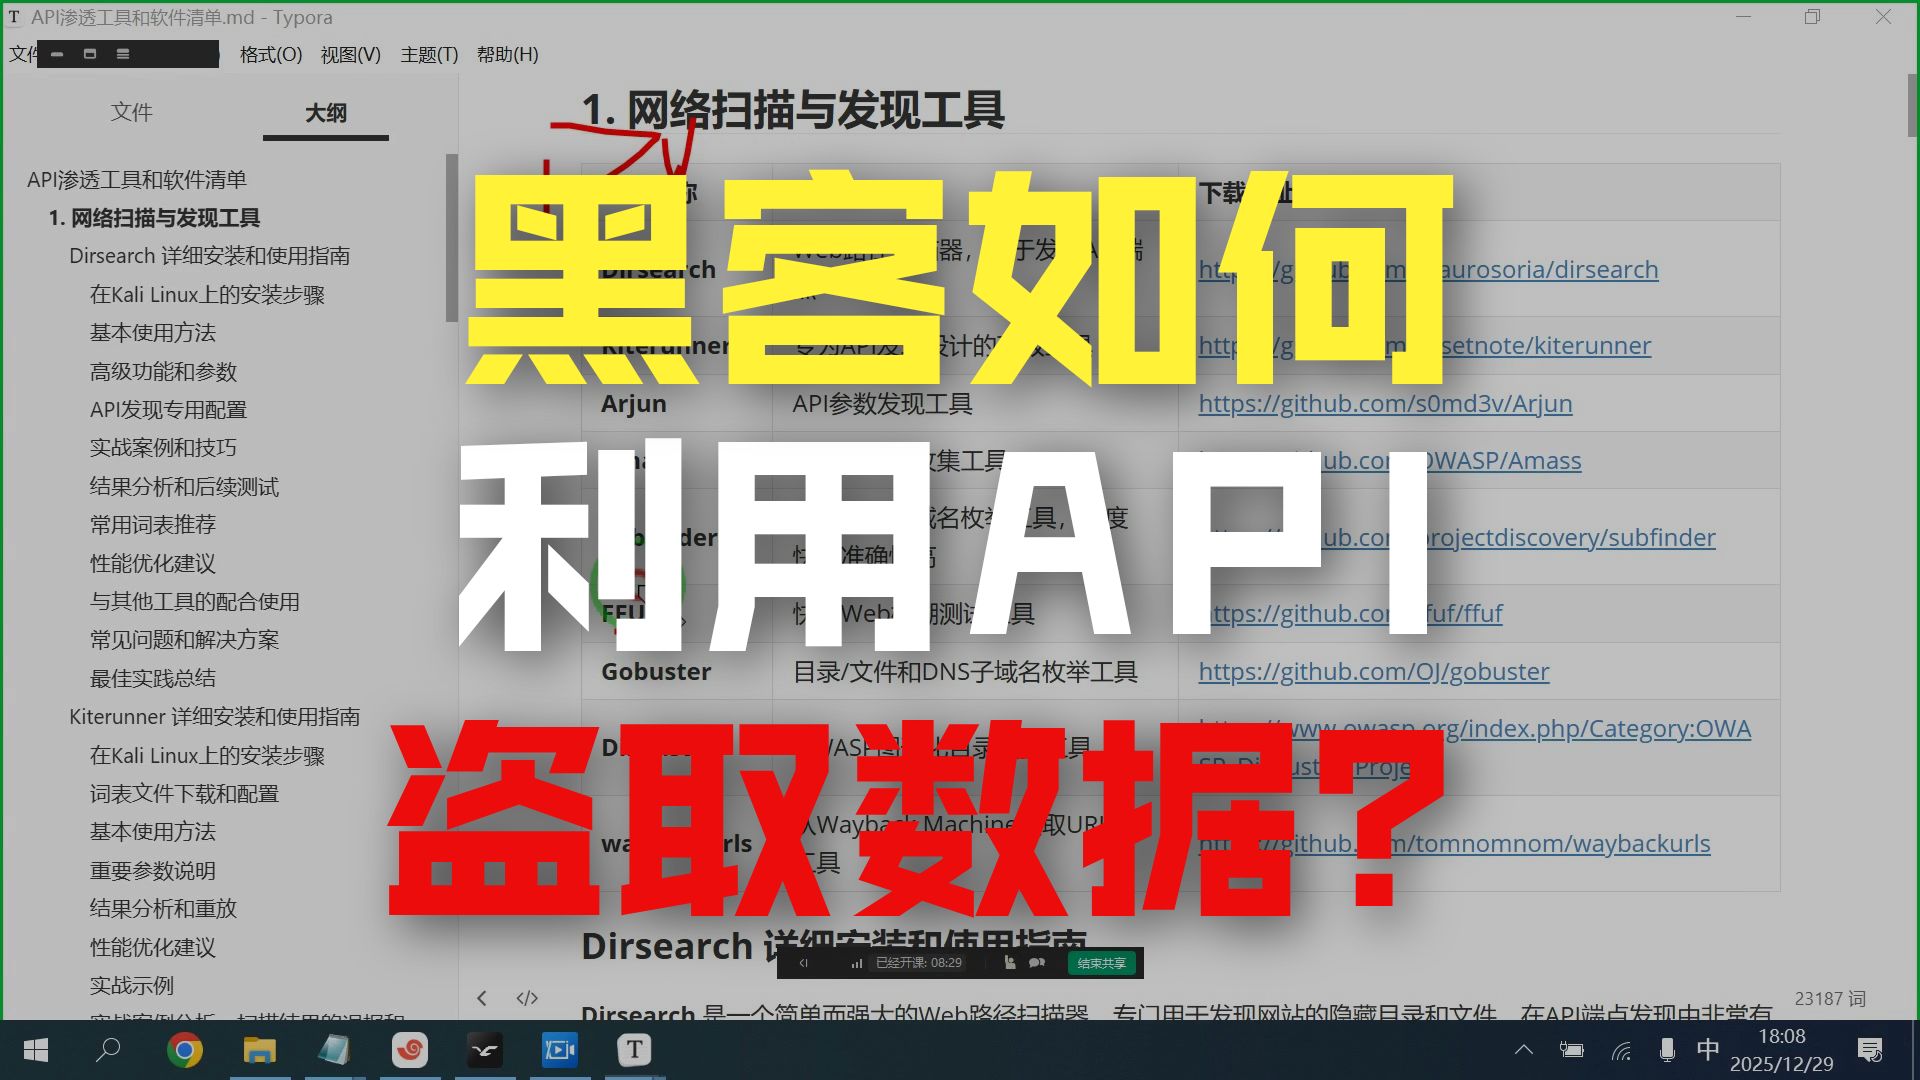The image size is (1920, 1080).
Task: Toggle source code mode icon
Action: tap(527, 998)
